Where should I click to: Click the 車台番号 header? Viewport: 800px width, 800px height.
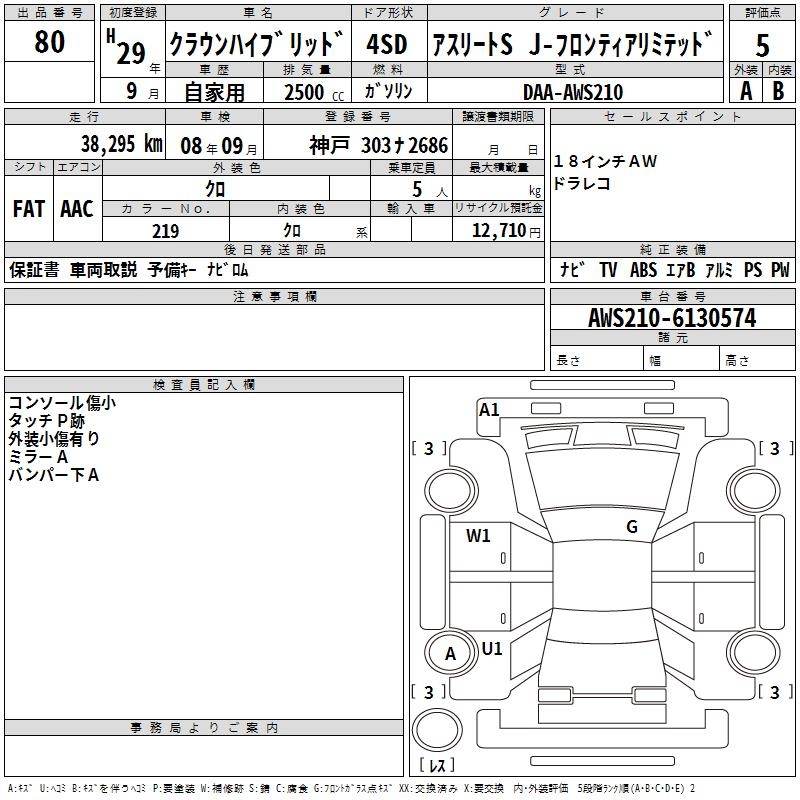tap(672, 296)
